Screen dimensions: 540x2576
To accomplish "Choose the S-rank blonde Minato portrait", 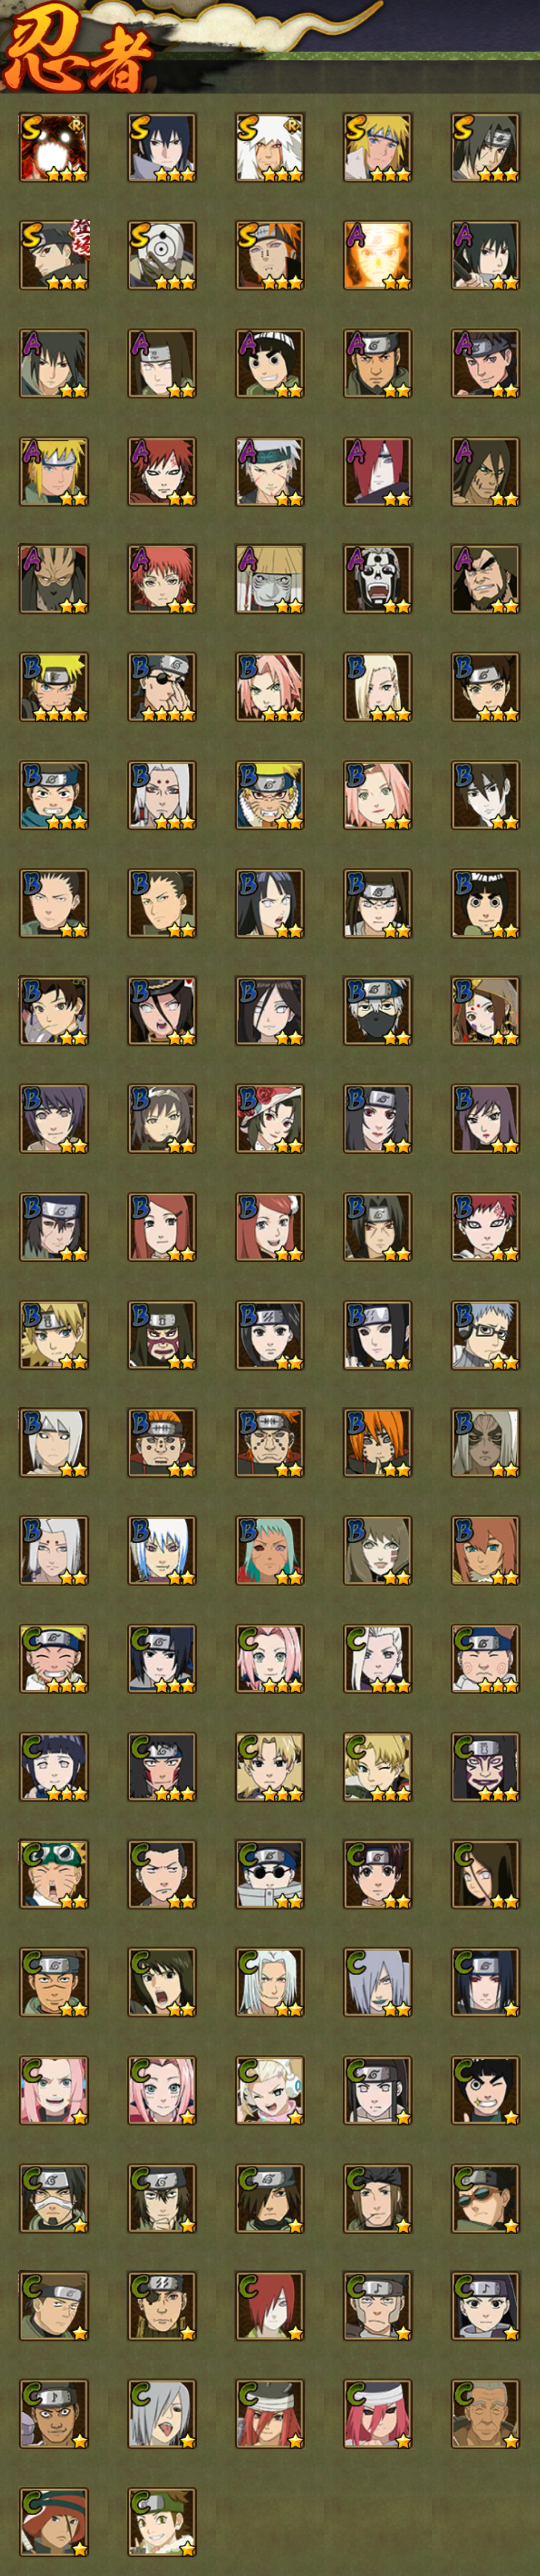I will pyautogui.click(x=378, y=147).
